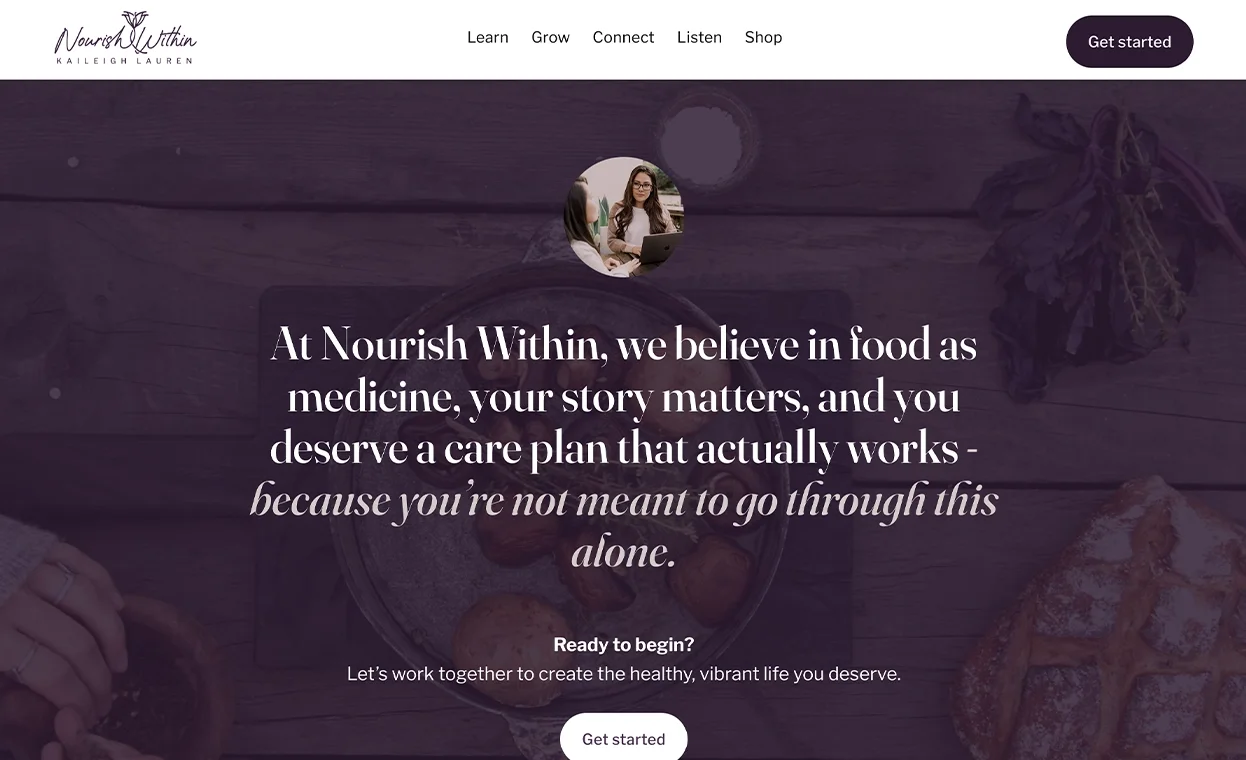Click the 'At Nourish Within' headline
The height and width of the screenshot is (760, 1246).
623,396
